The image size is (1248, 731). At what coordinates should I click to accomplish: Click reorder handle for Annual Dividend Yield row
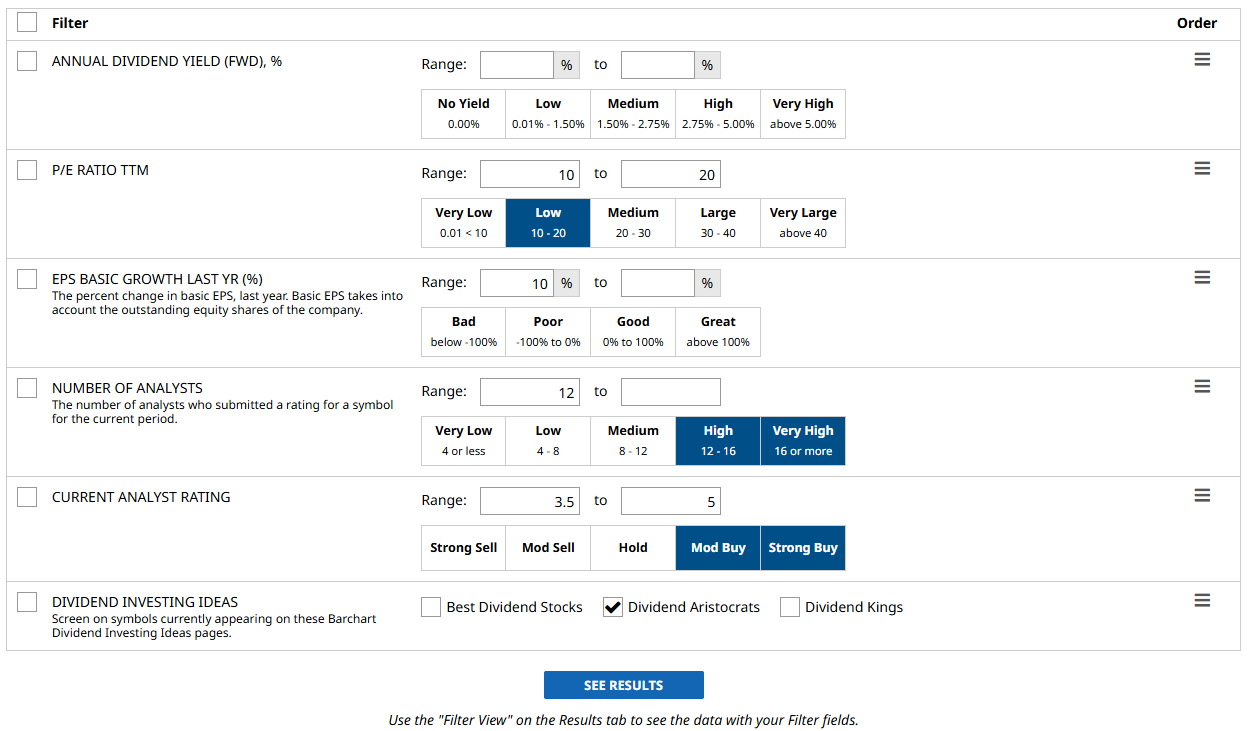click(x=1202, y=60)
